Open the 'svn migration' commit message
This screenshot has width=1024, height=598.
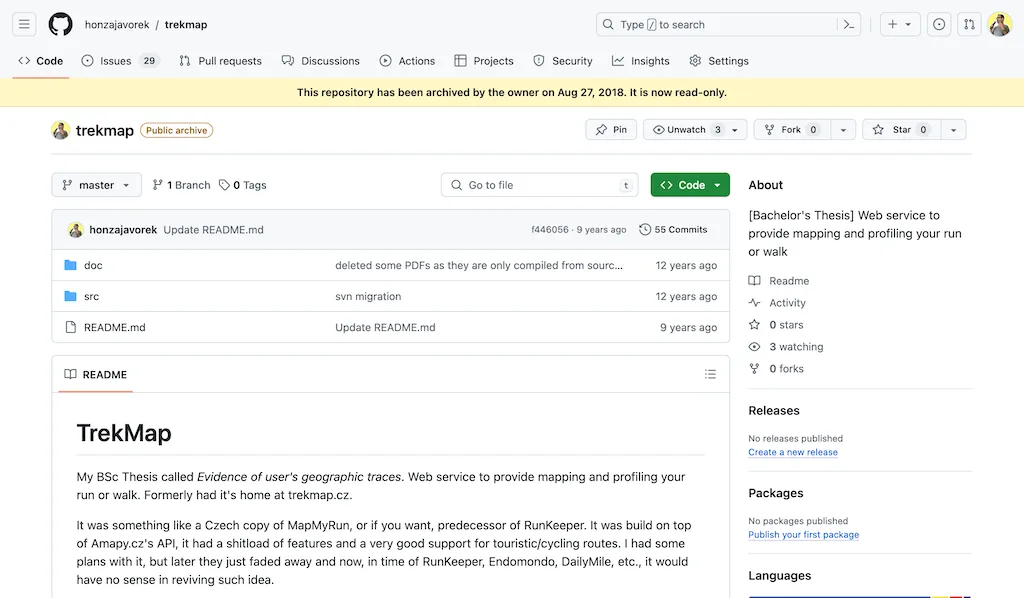[x=368, y=296]
